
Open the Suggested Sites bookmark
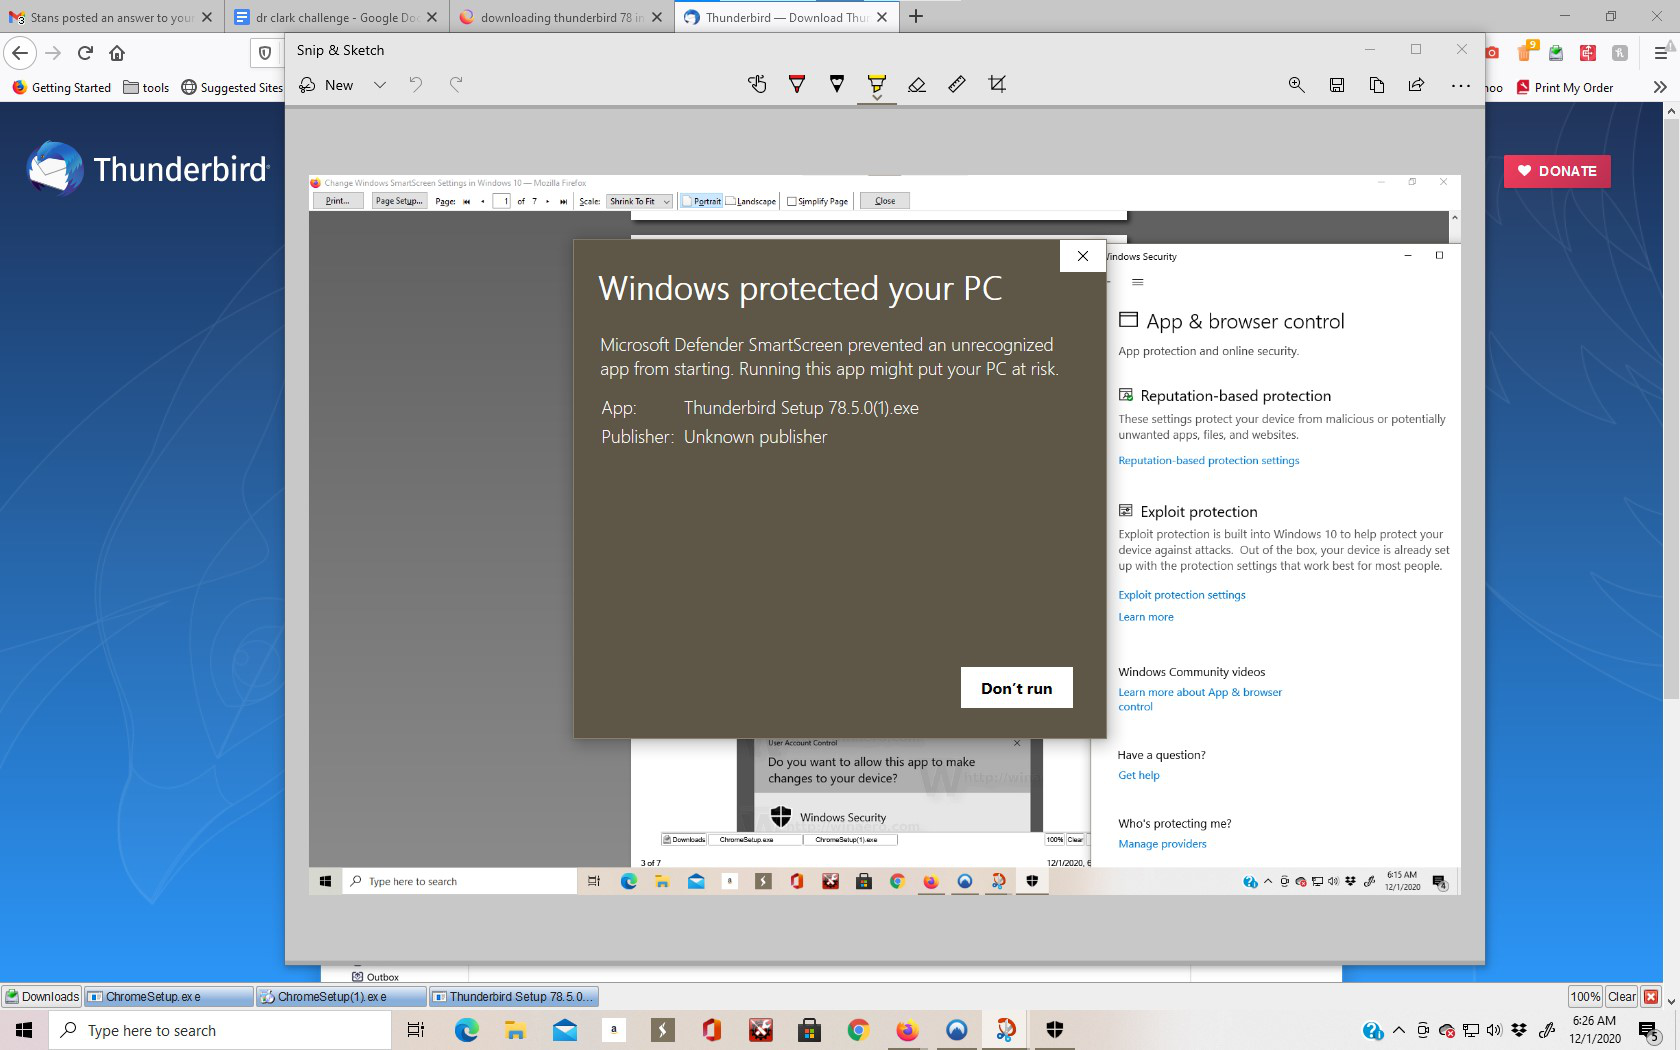click(x=232, y=87)
